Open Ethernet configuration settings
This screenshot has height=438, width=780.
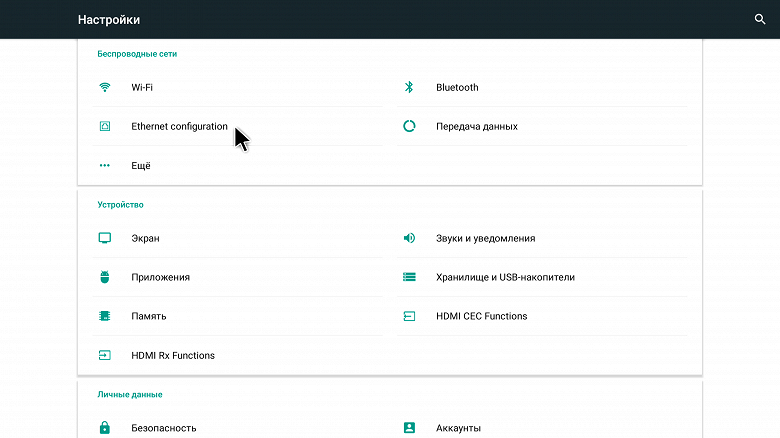coord(179,127)
